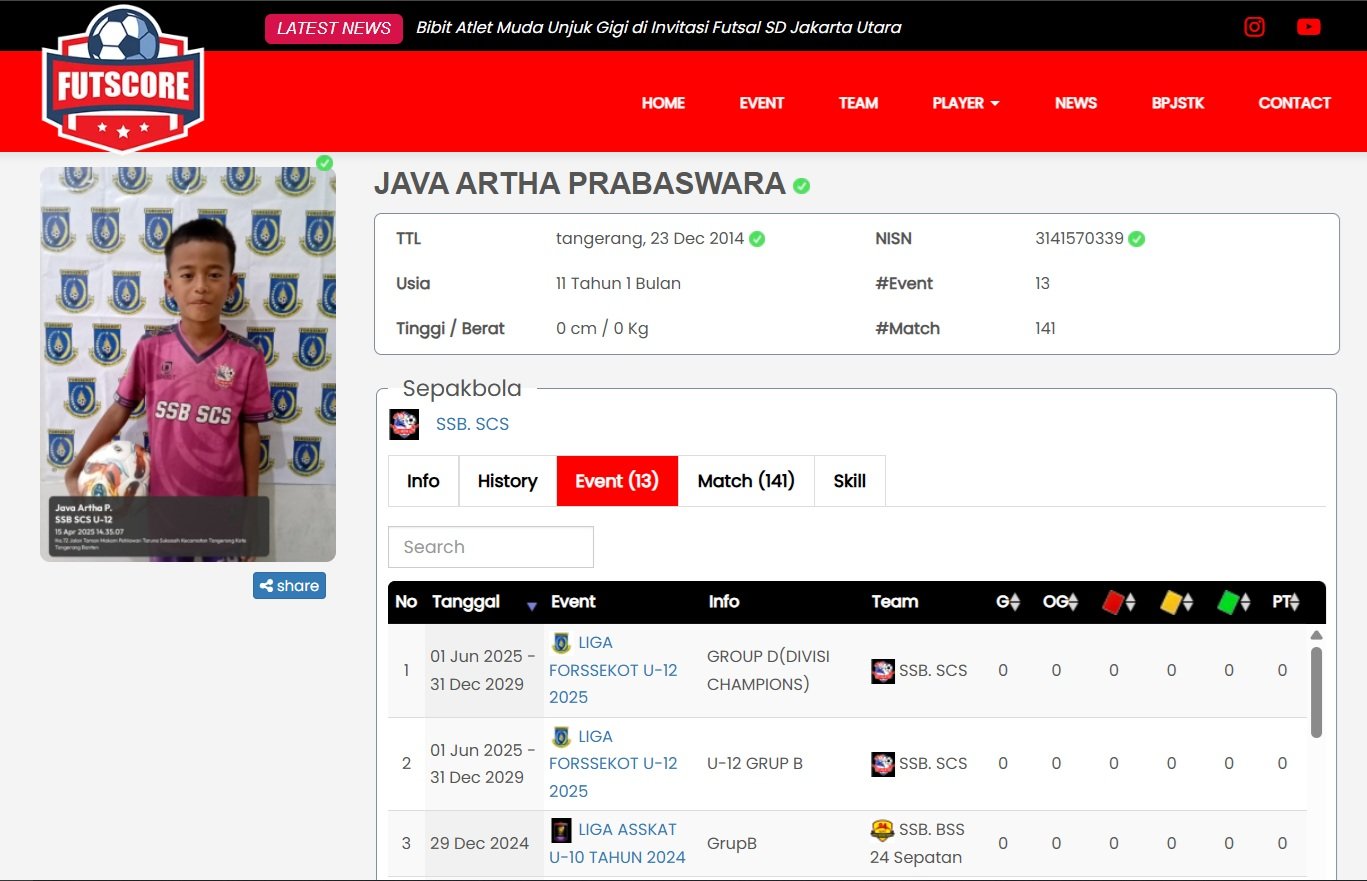The height and width of the screenshot is (881, 1367).
Task: Switch to the Match (141) tab
Action: pos(746,481)
